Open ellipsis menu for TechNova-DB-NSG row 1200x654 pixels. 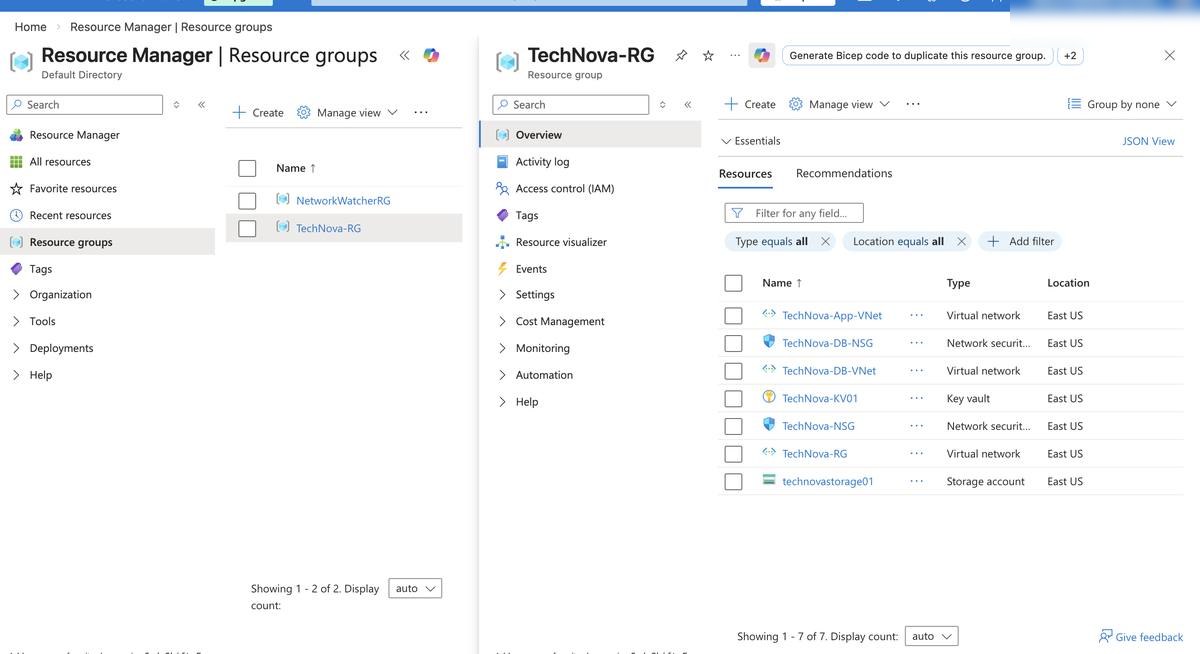[x=917, y=343]
